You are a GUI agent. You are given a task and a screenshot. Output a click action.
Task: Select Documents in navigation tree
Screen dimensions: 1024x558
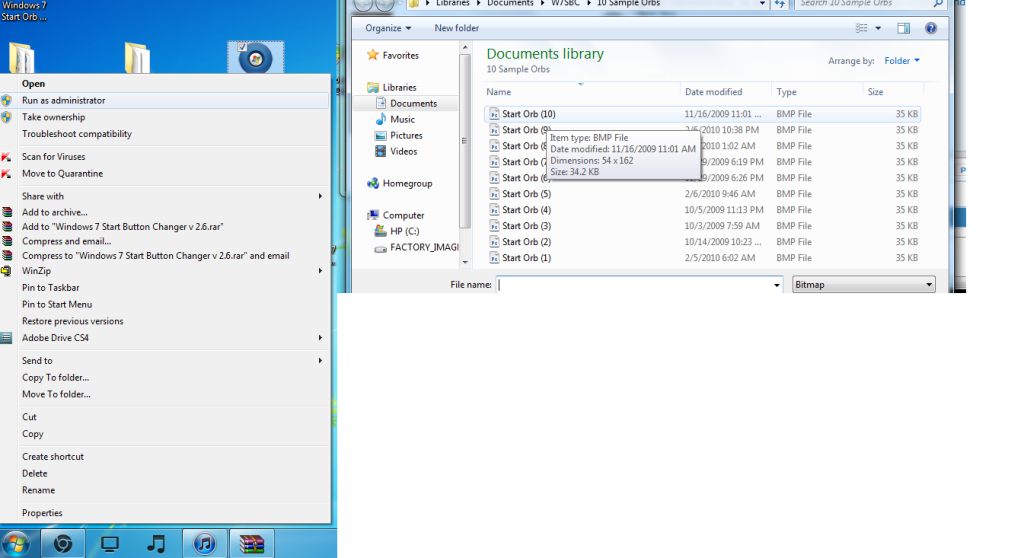(x=413, y=103)
